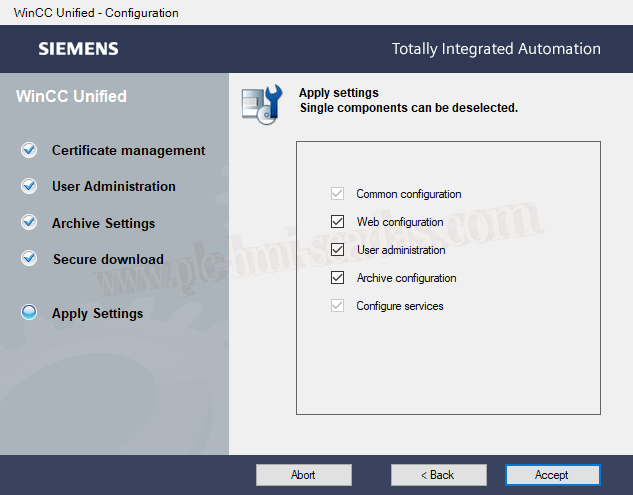Click the WinCC Unified - Configuration title bar

97,13
